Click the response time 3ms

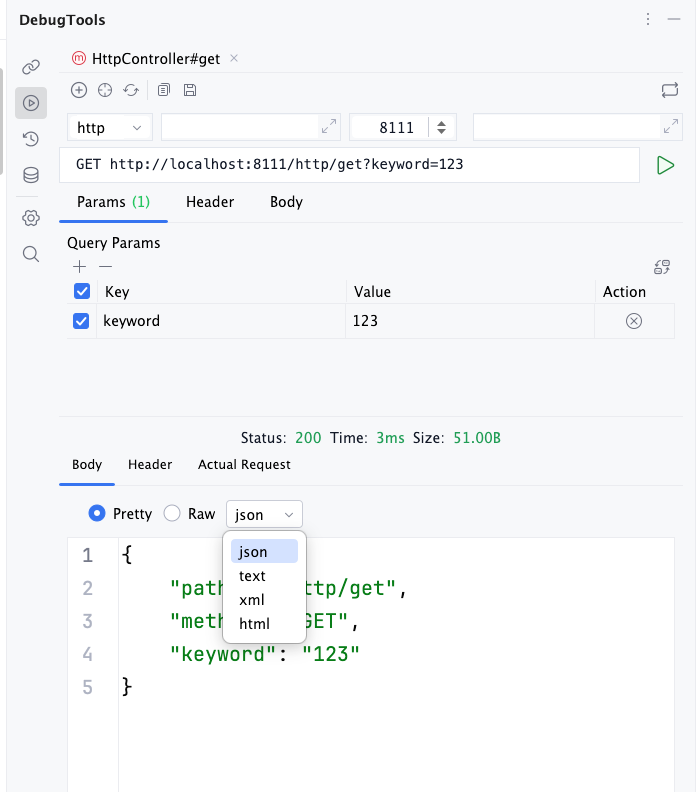click(x=390, y=437)
